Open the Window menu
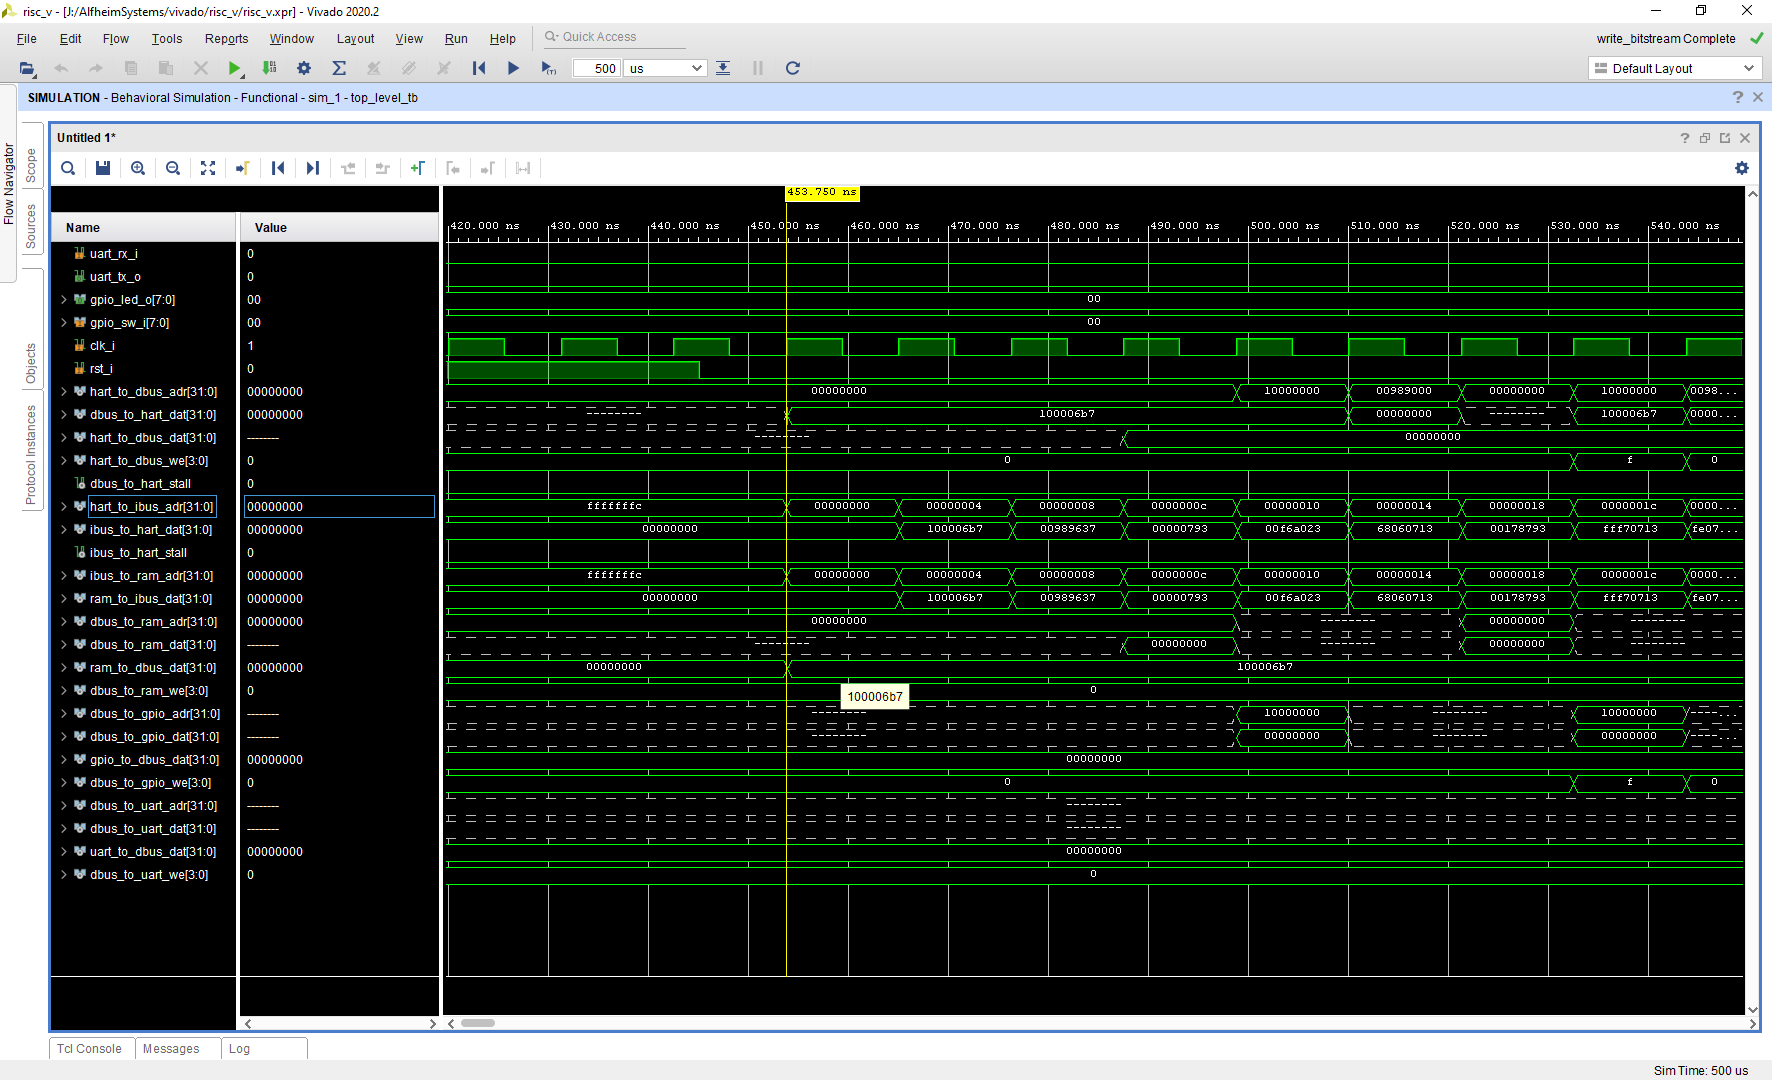1772x1080 pixels. tap(292, 39)
